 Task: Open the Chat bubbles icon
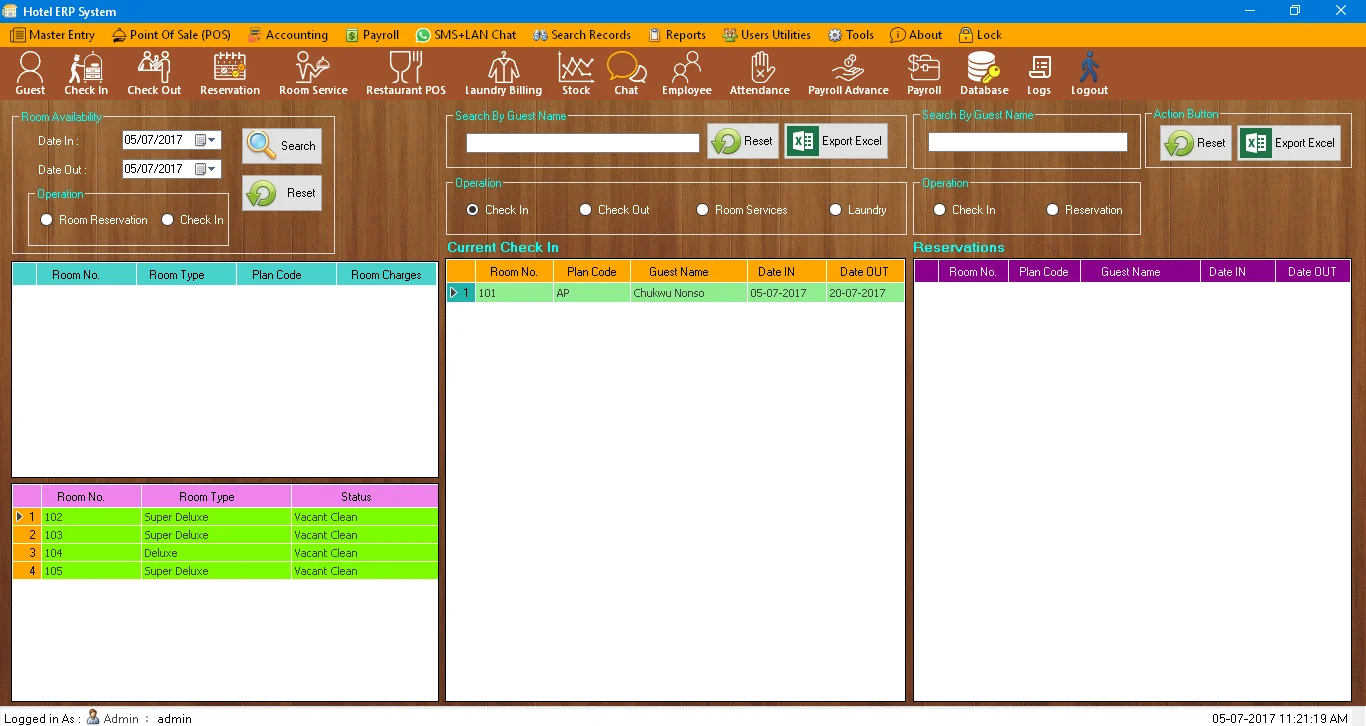[x=626, y=74]
